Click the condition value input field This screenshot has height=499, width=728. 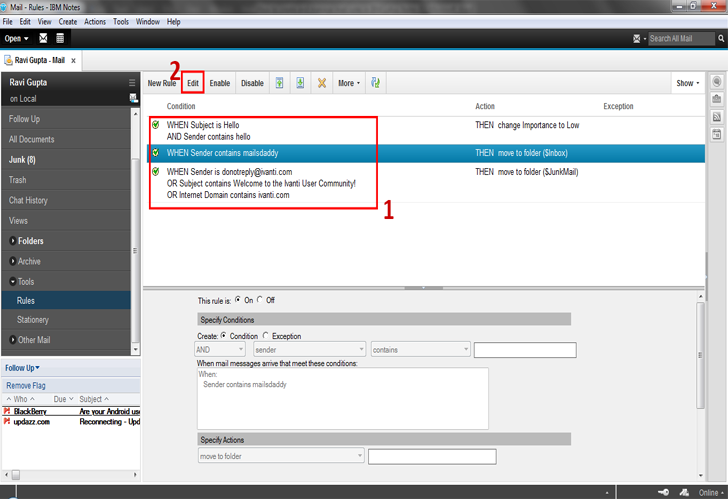tap(525, 350)
